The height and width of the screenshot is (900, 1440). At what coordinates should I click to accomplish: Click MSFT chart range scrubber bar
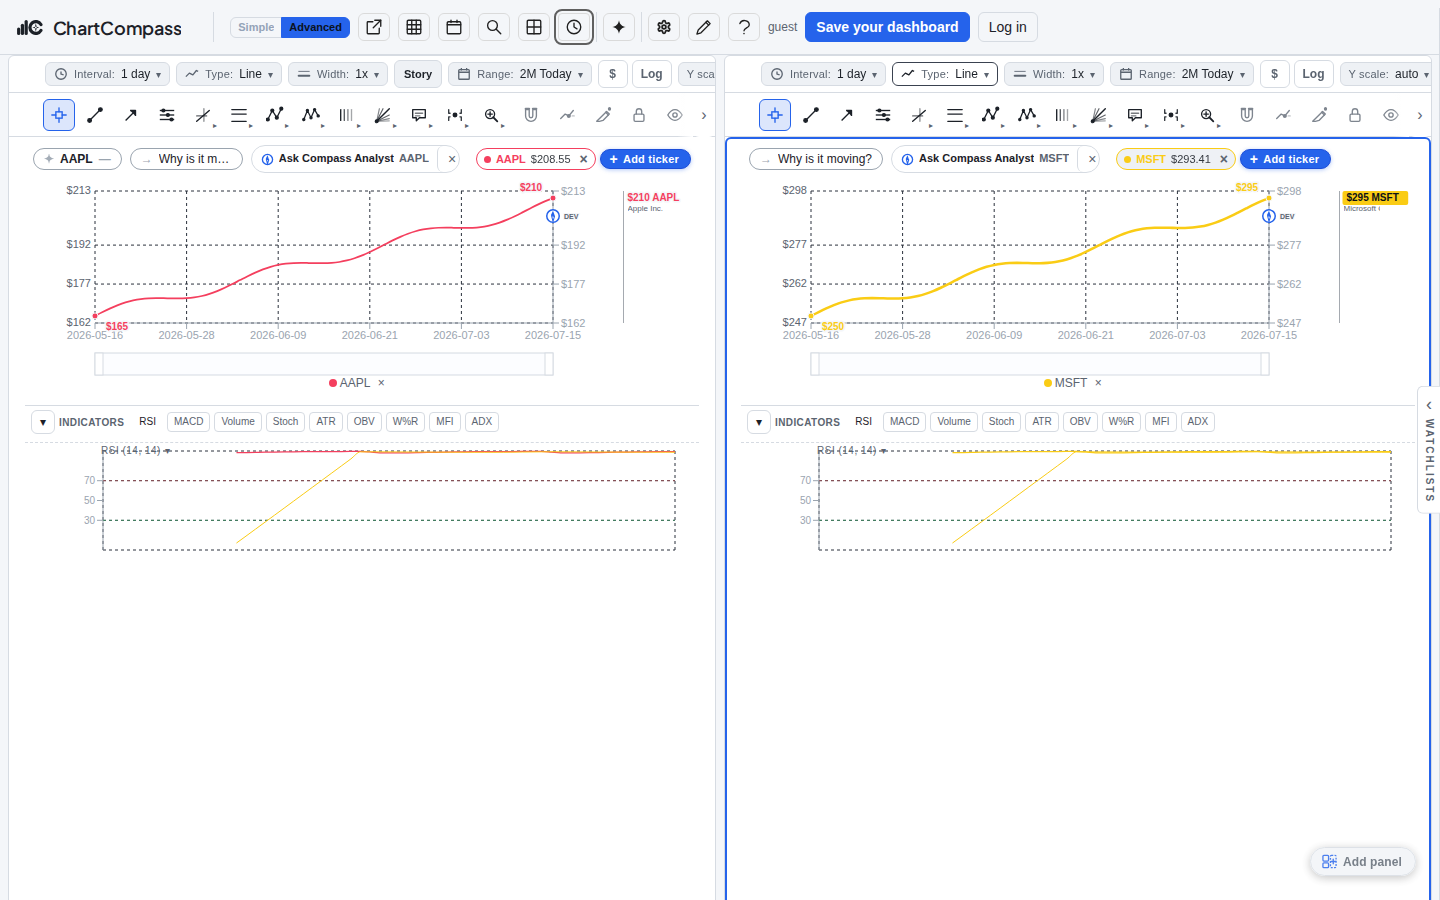[1040, 364]
